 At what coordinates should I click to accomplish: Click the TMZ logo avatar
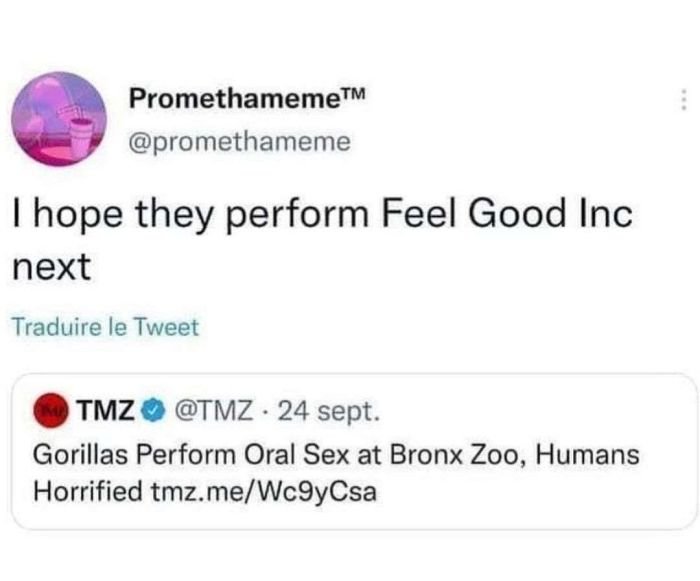52,411
